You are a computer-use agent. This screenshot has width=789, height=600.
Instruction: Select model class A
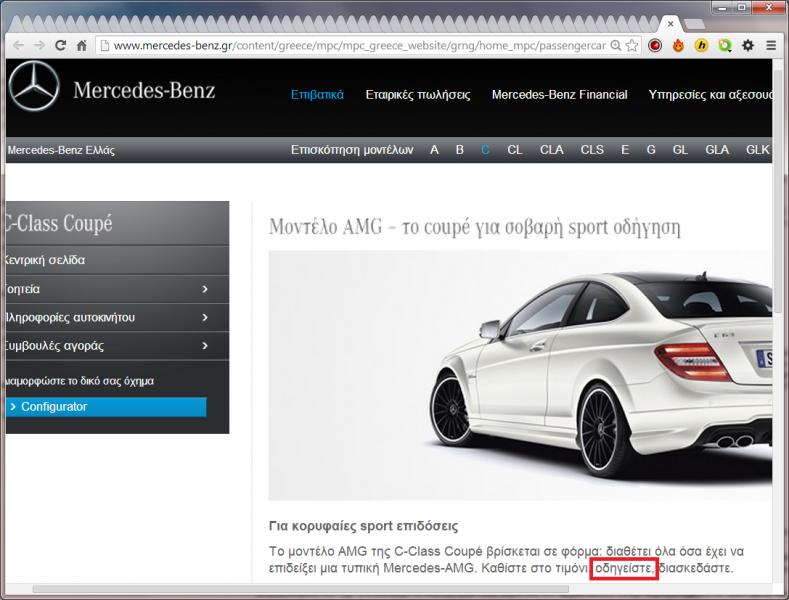(434, 150)
